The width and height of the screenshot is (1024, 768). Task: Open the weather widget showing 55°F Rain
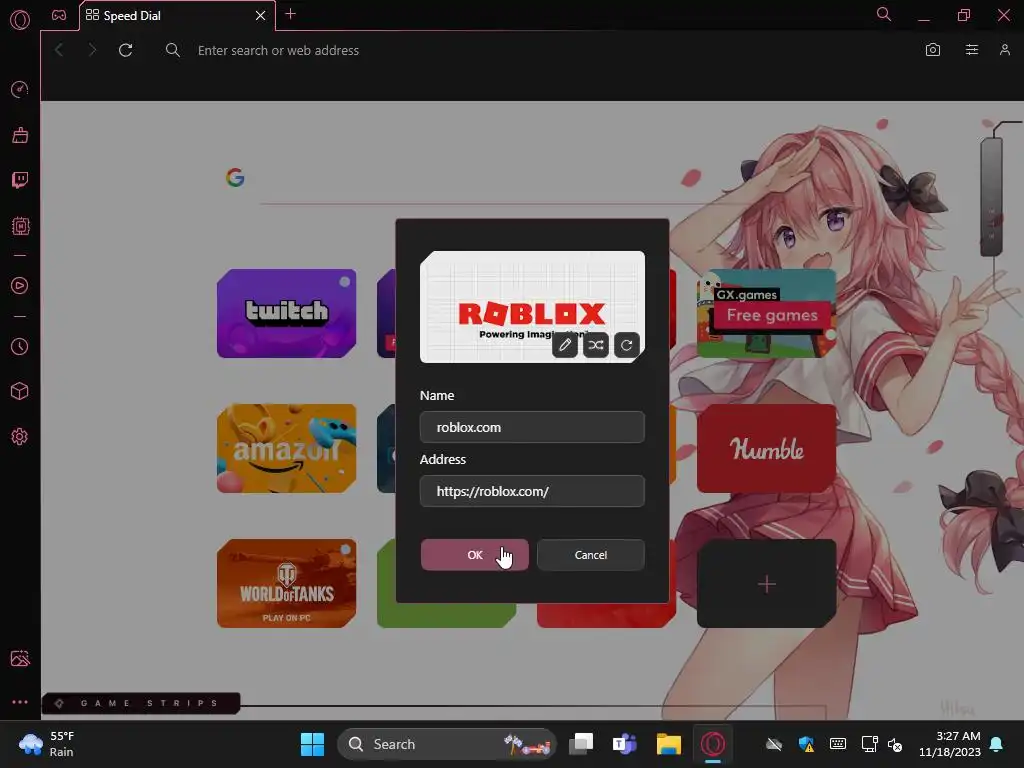[x=46, y=744]
